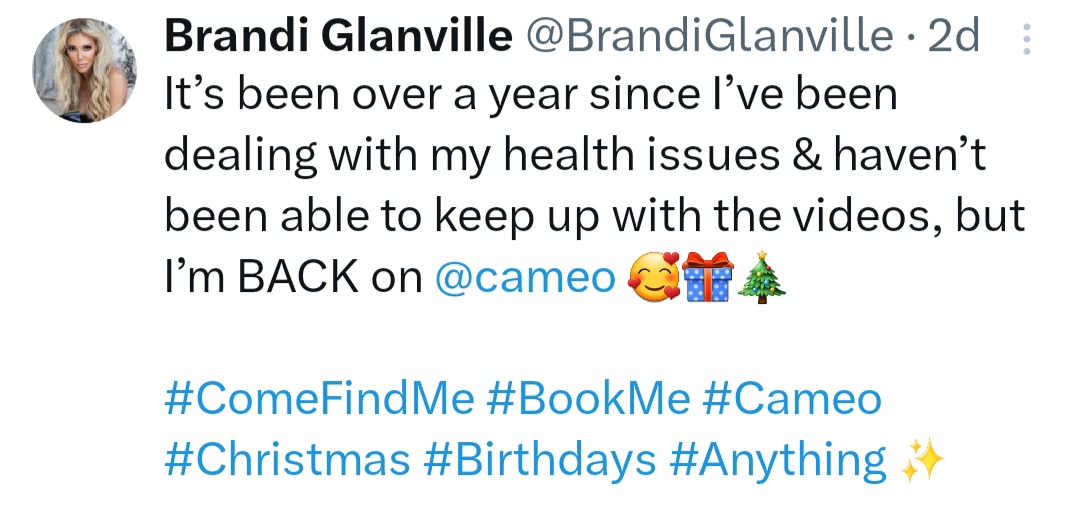Open the @cameo mention link
This screenshot has height=508, width=1080.
click(525, 278)
